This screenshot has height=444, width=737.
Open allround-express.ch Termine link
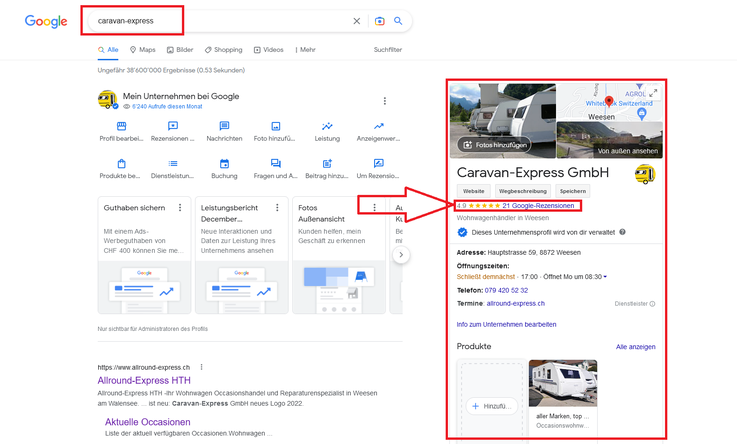(516, 304)
